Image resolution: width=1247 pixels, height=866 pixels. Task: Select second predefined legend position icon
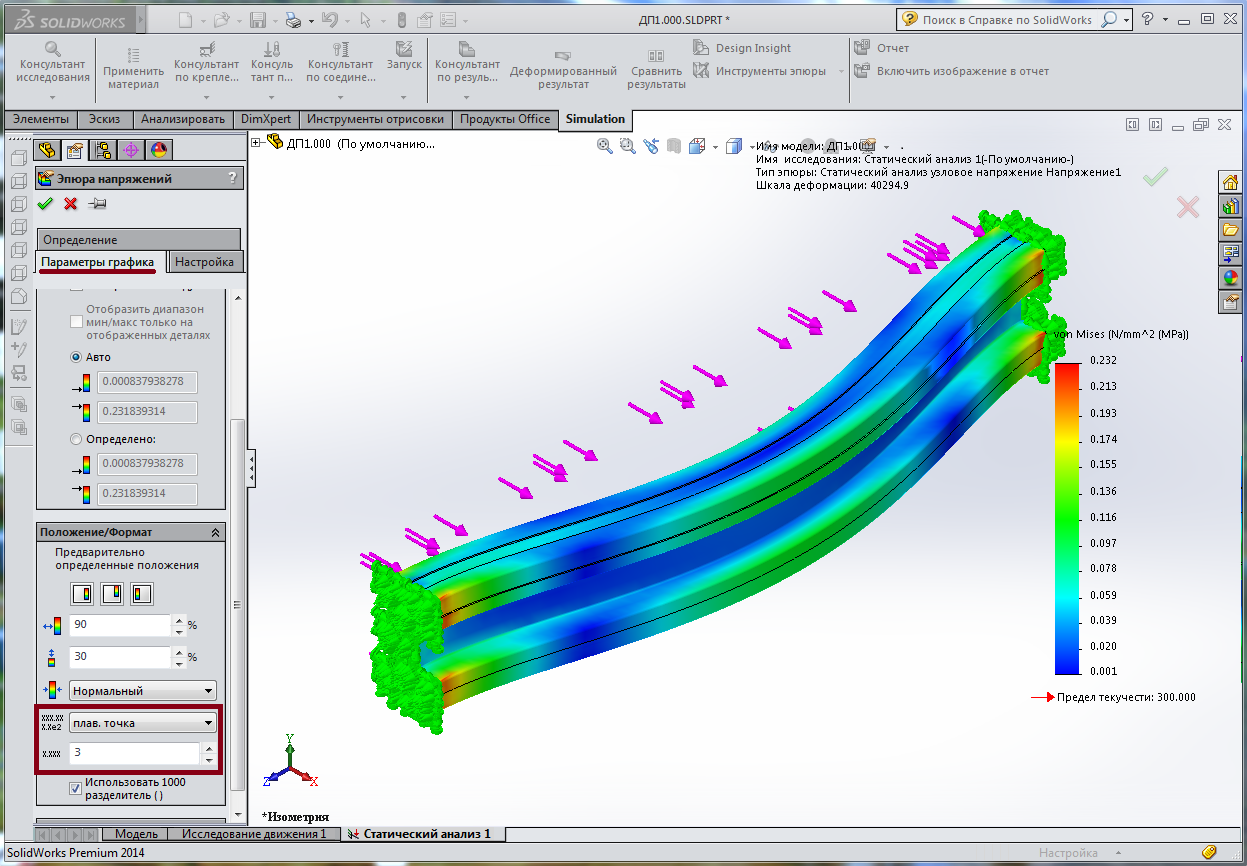tap(112, 593)
